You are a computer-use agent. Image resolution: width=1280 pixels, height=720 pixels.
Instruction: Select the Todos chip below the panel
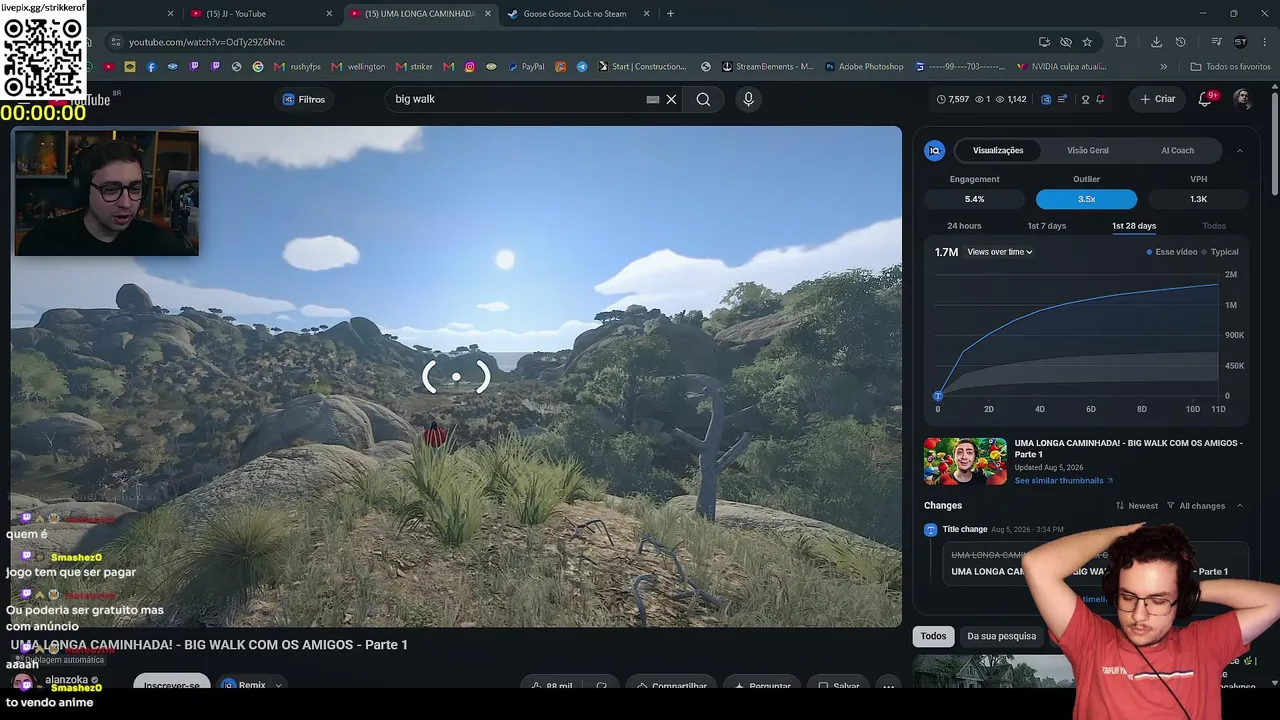[933, 636]
